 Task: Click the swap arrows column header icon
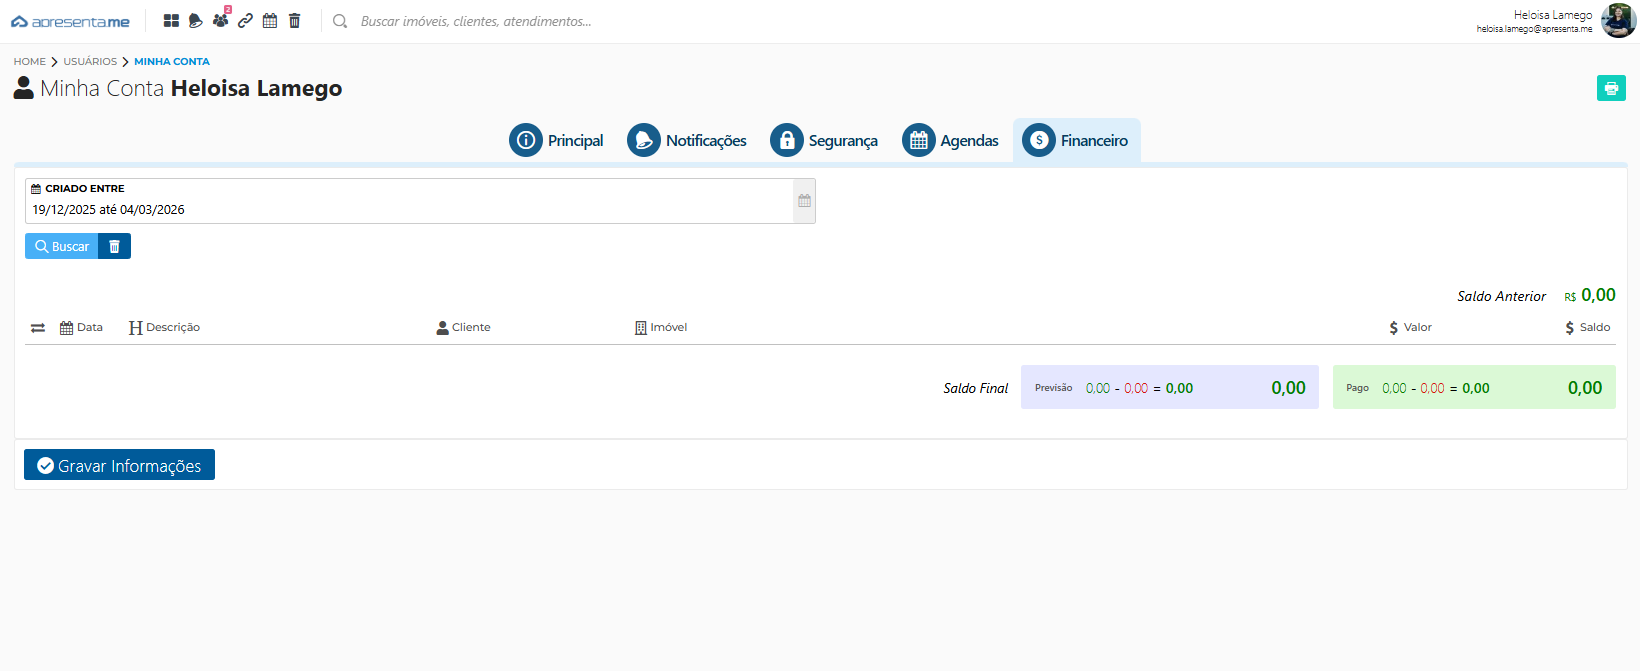point(38,328)
